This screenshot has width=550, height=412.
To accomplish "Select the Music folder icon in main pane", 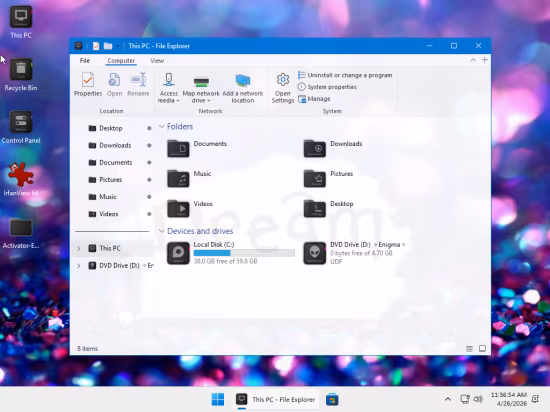I will tap(178, 178).
